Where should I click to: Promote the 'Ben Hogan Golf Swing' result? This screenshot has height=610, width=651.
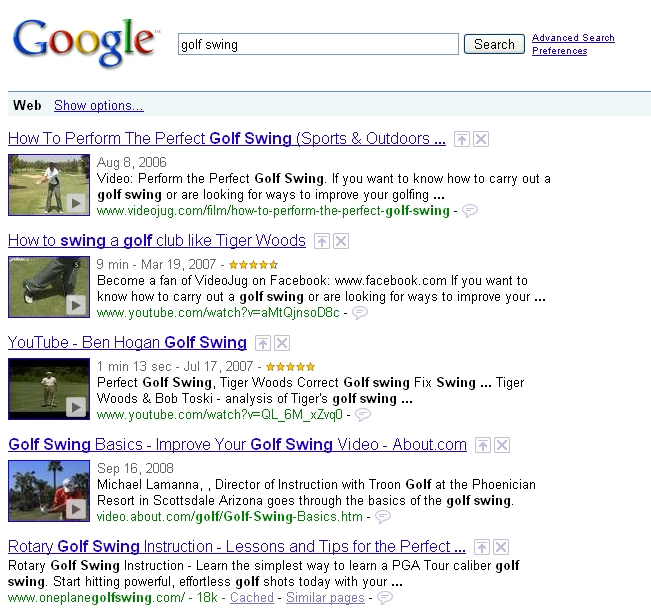click(x=263, y=343)
